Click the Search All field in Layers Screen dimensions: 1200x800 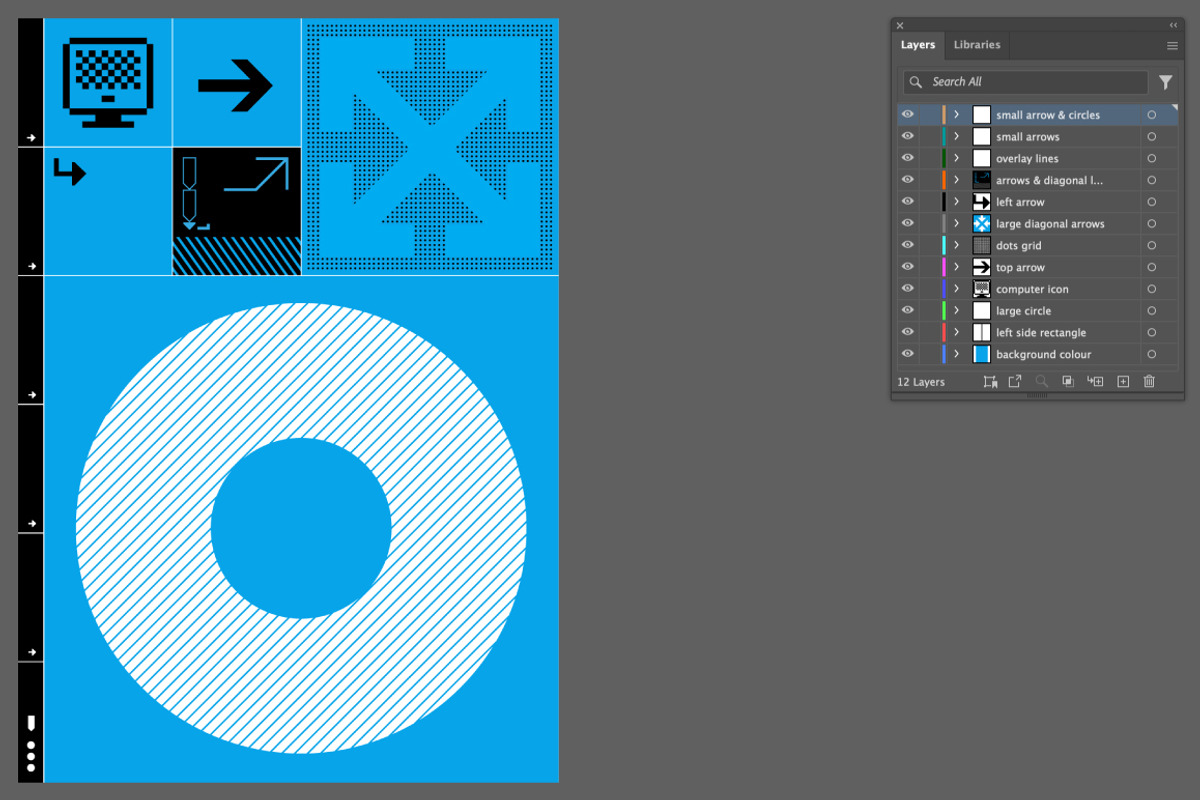tap(1025, 82)
